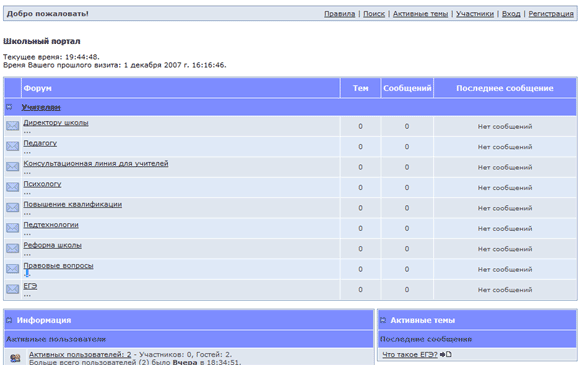Image resolution: width=580 pixels, height=365 pixels.
Task: Open Правовые вопросы forum
Action: (58, 266)
